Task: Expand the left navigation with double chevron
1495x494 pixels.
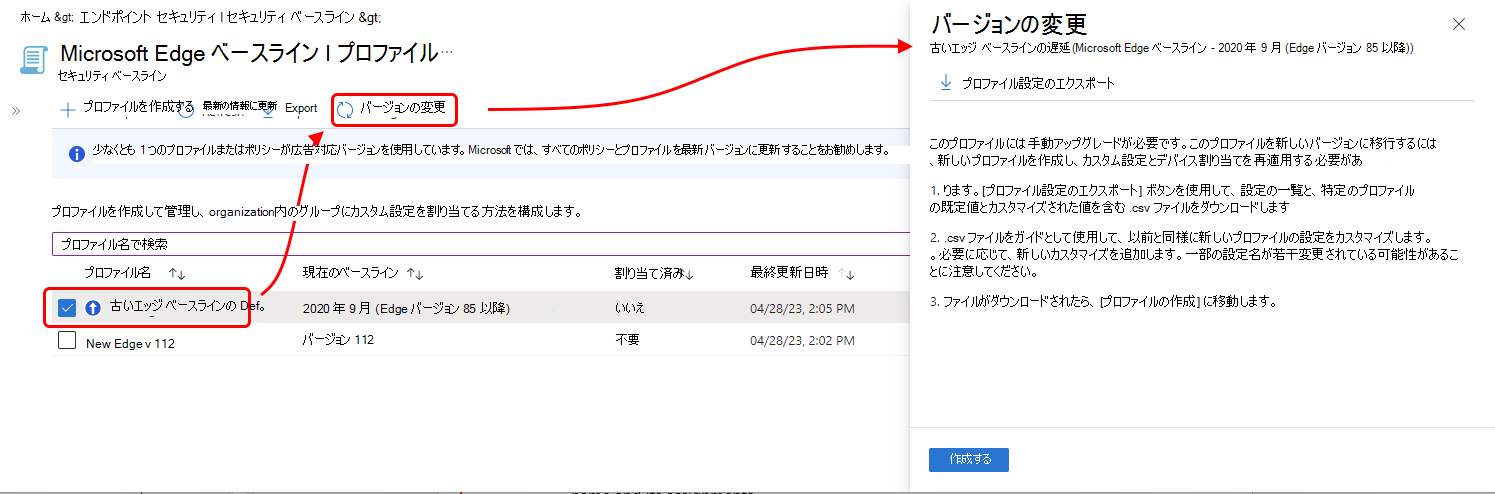Action: [x=16, y=110]
